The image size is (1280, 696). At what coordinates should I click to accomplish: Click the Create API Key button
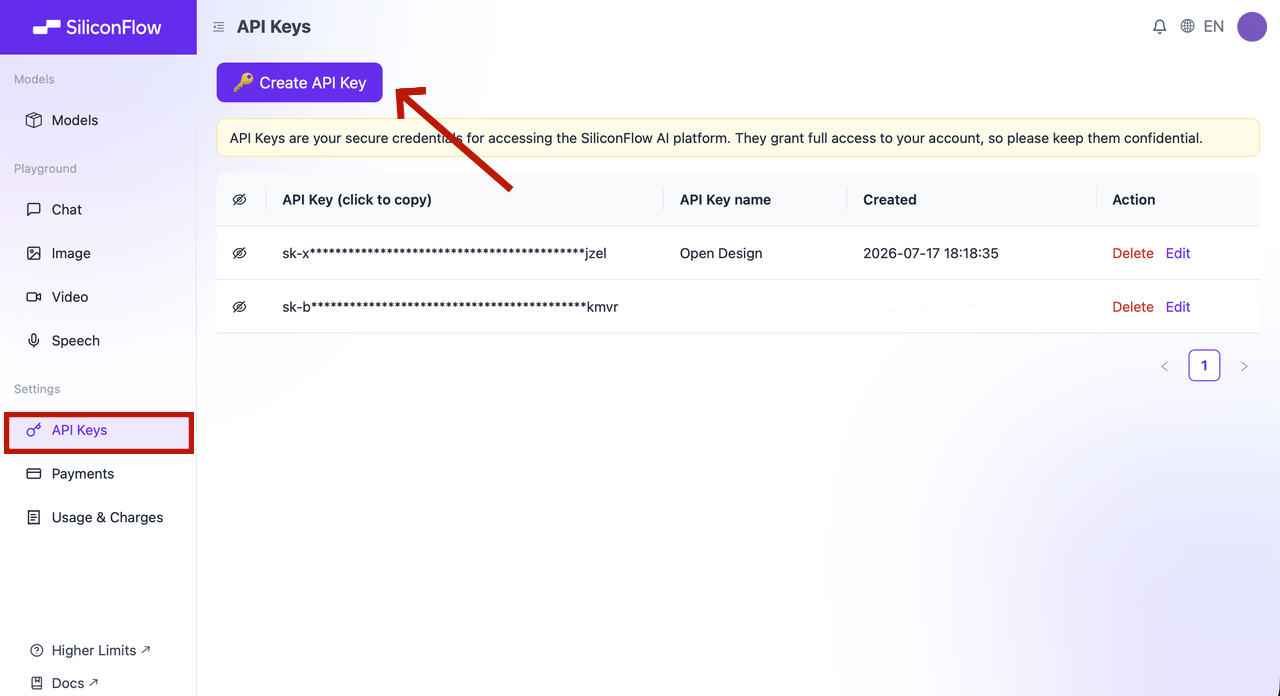(300, 83)
